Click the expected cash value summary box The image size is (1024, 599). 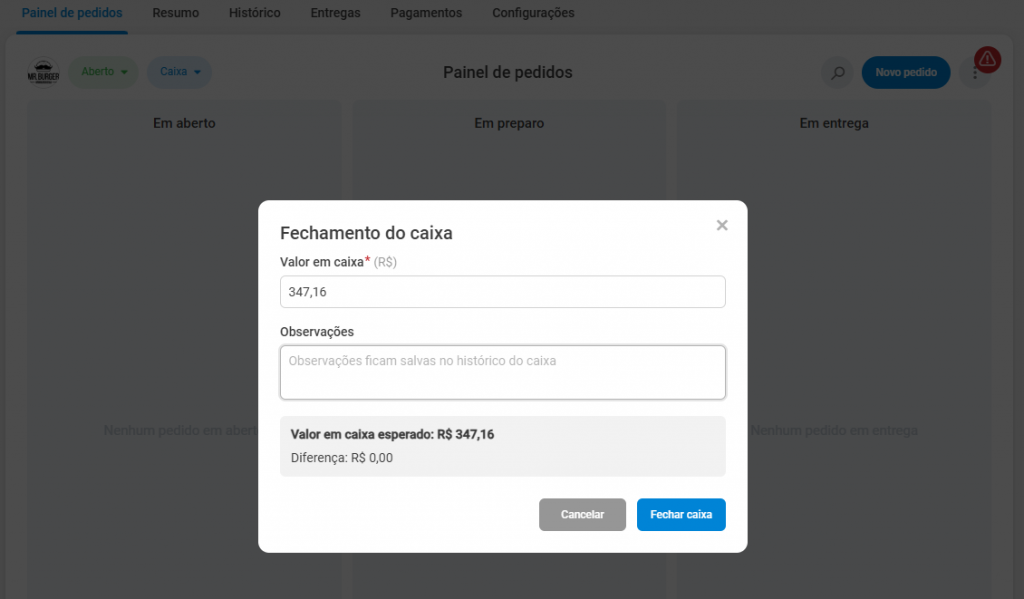coord(502,446)
